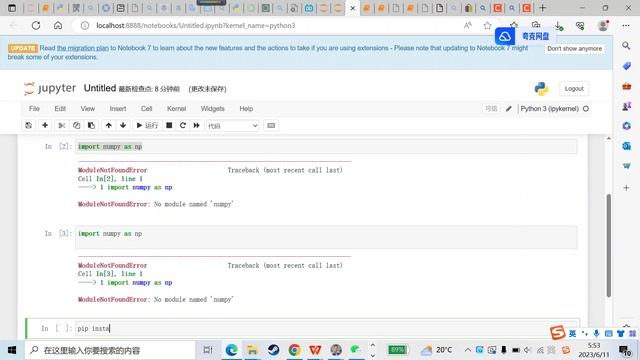Open the migration plan link

coord(83,48)
